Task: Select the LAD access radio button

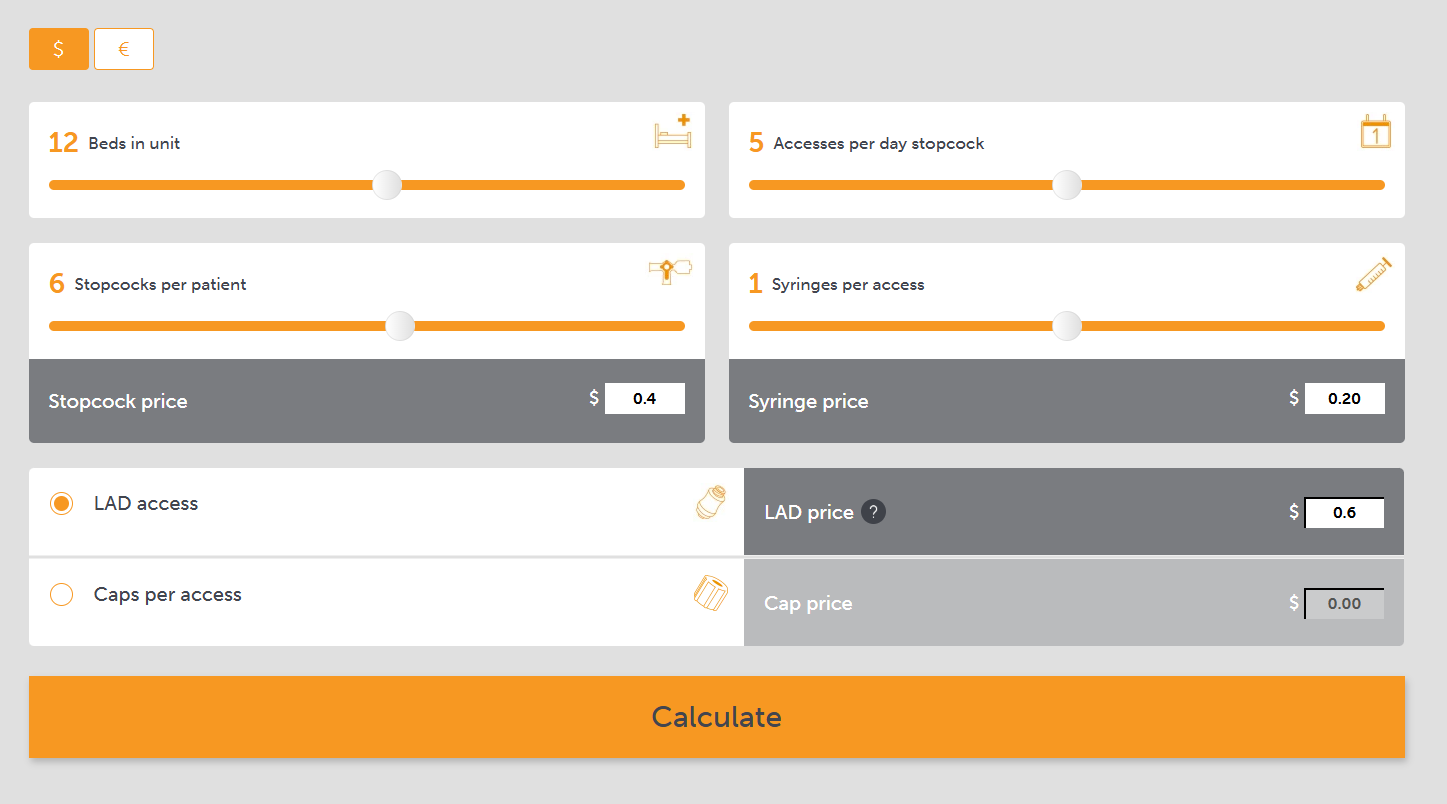Action: 62,504
